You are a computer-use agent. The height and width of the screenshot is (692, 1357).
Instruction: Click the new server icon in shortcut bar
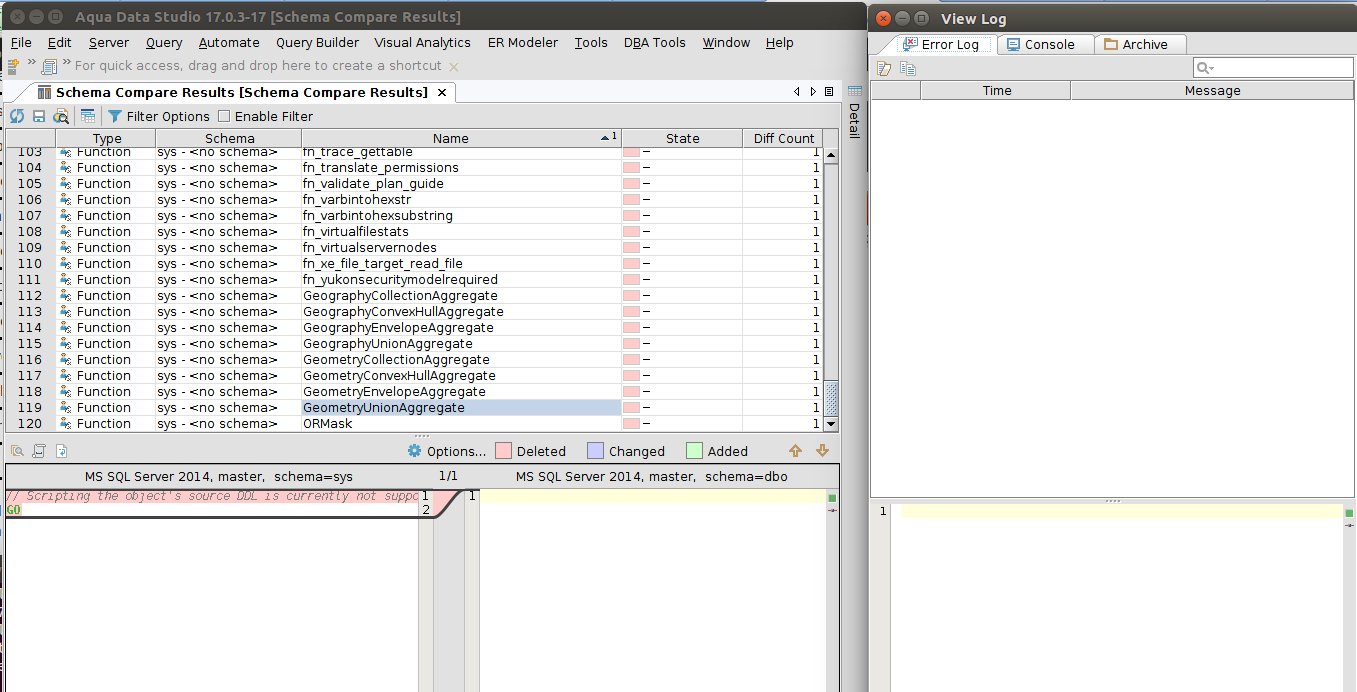click(13, 66)
